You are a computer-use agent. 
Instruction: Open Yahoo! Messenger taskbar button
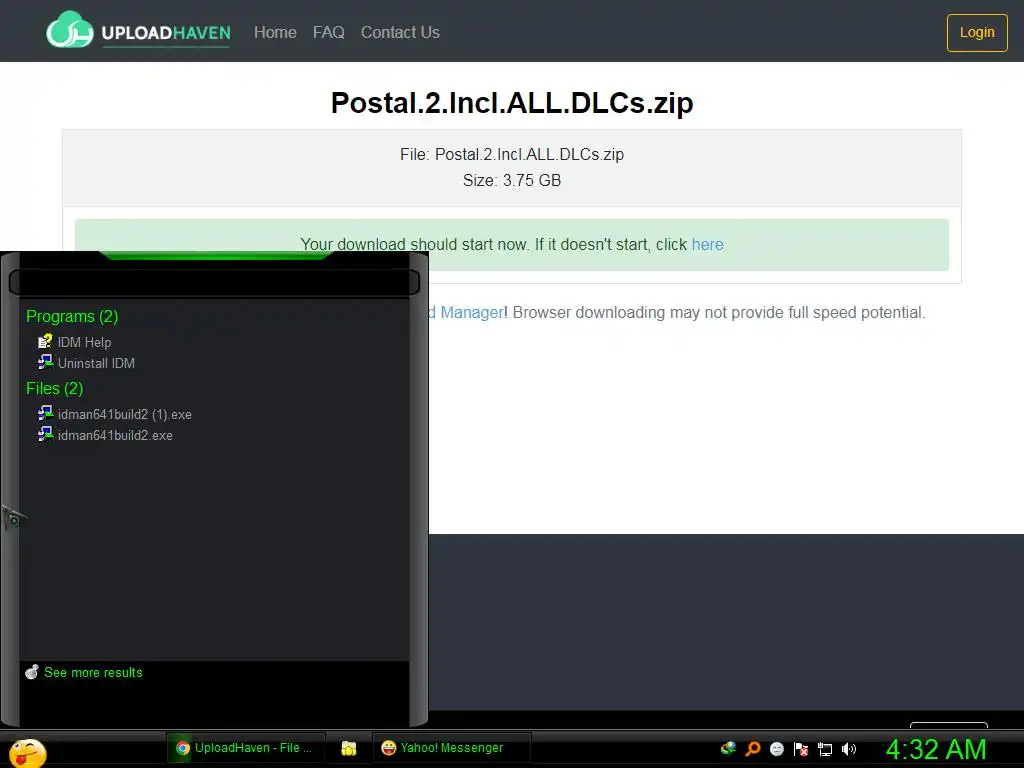452,748
